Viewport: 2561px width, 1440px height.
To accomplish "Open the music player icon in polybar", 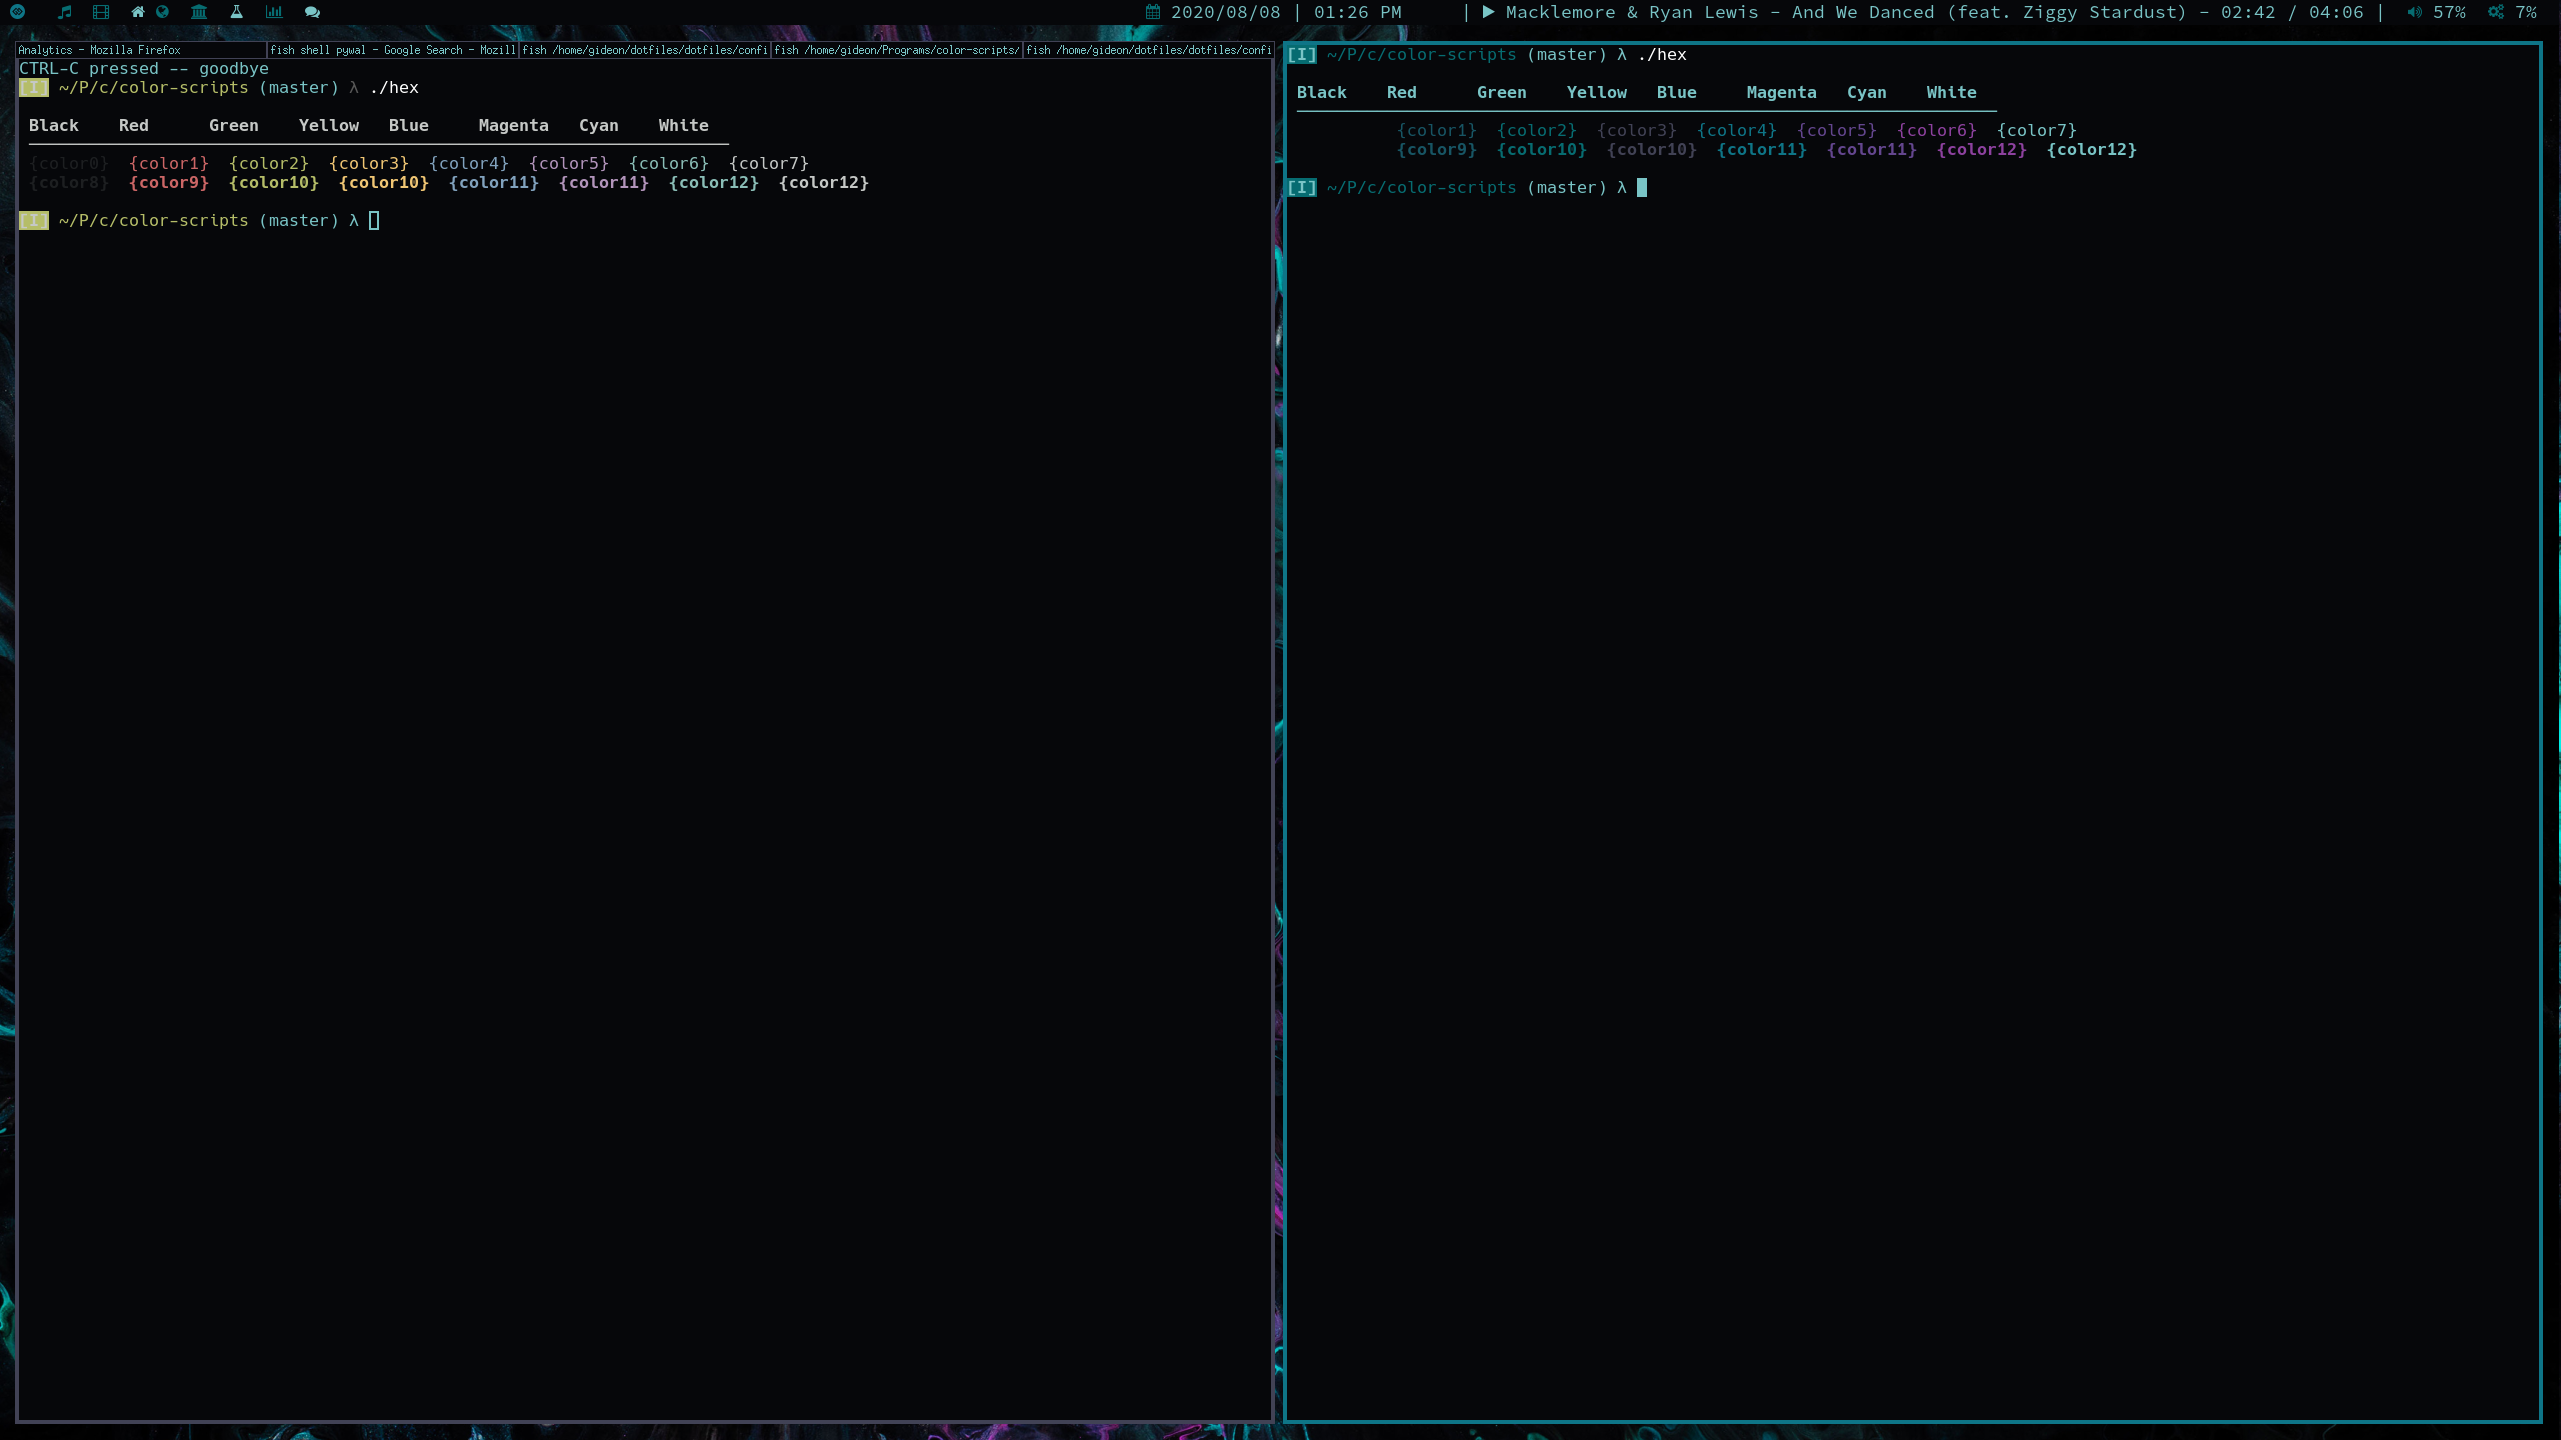I will click(65, 12).
